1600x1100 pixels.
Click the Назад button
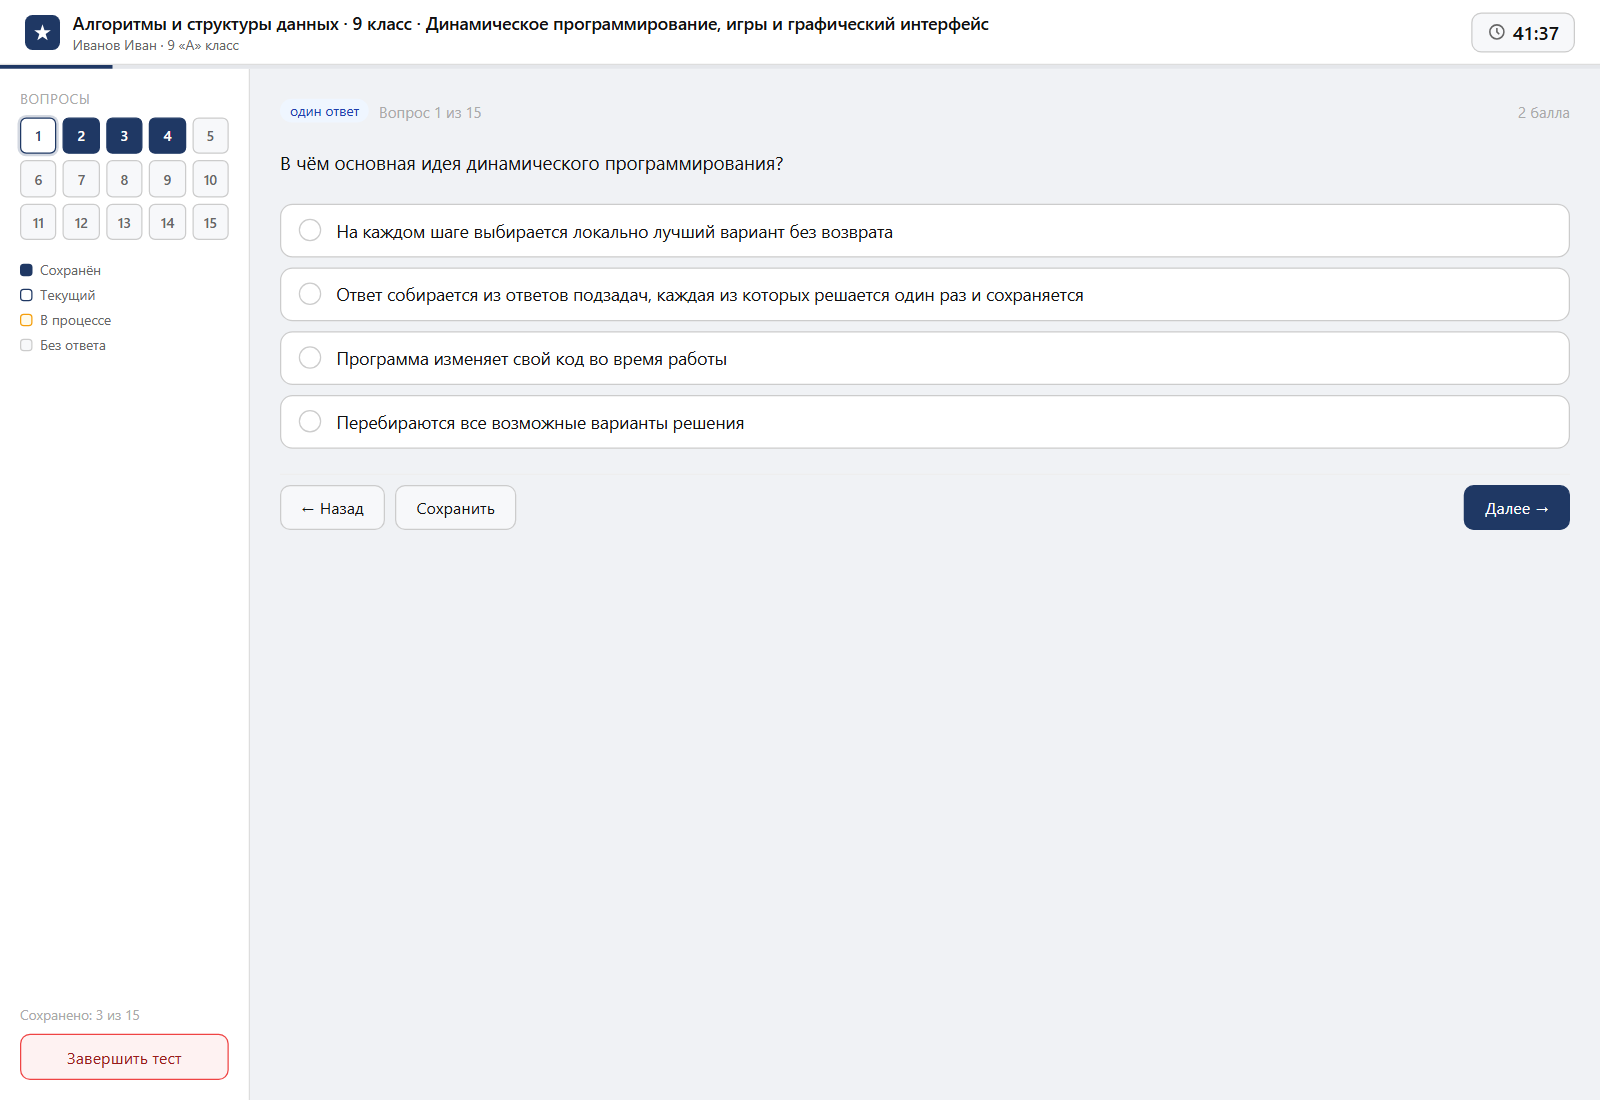point(332,508)
